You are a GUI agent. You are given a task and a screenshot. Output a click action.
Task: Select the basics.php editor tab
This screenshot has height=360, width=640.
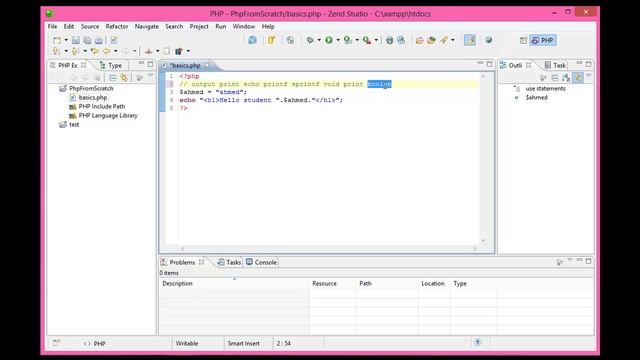coord(185,65)
